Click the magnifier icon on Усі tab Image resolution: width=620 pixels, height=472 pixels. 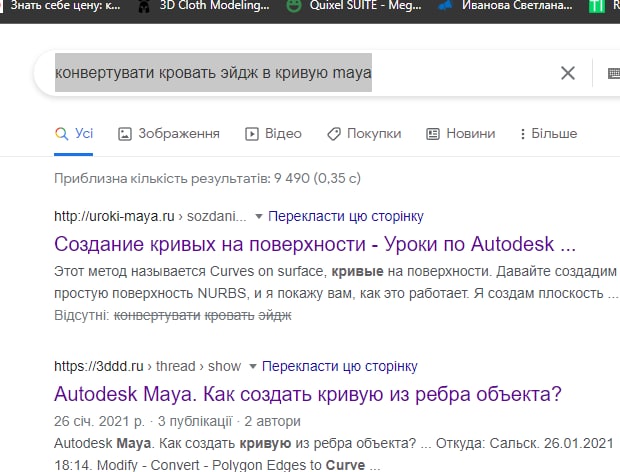[x=61, y=134]
